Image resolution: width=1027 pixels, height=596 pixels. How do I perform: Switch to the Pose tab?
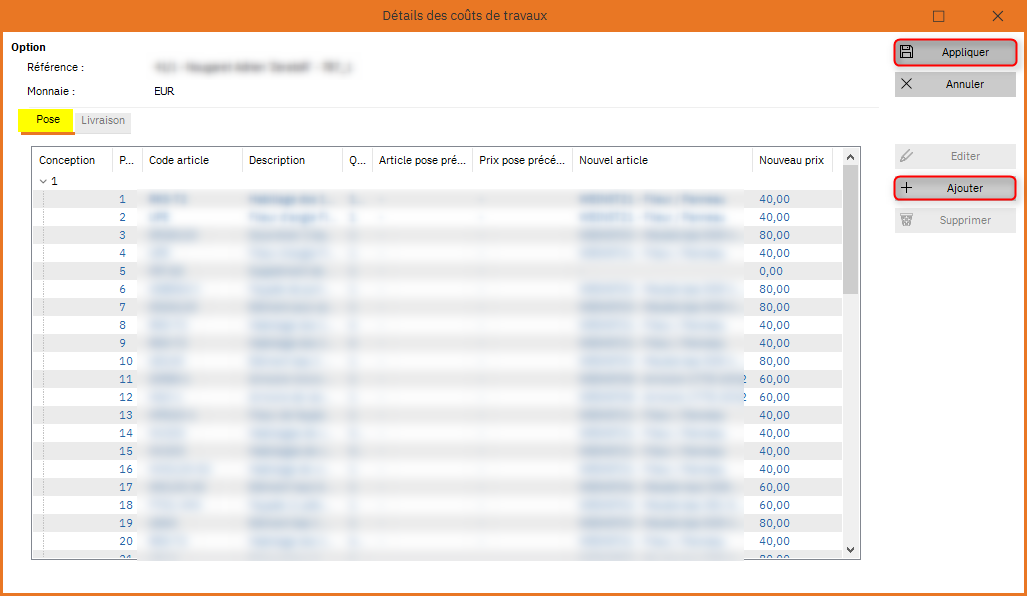(x=47, y=120)
